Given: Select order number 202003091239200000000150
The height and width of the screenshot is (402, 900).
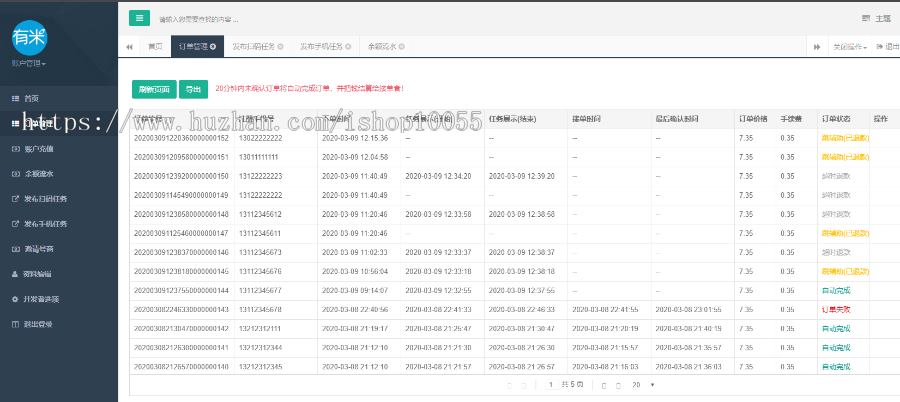Looking at the screenshot, I should pyautogui.click(x=181, y=176).
